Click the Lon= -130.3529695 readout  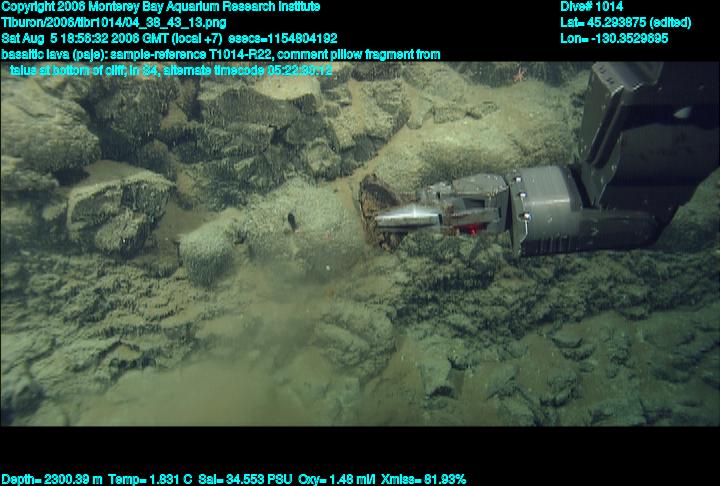[614, 38]
